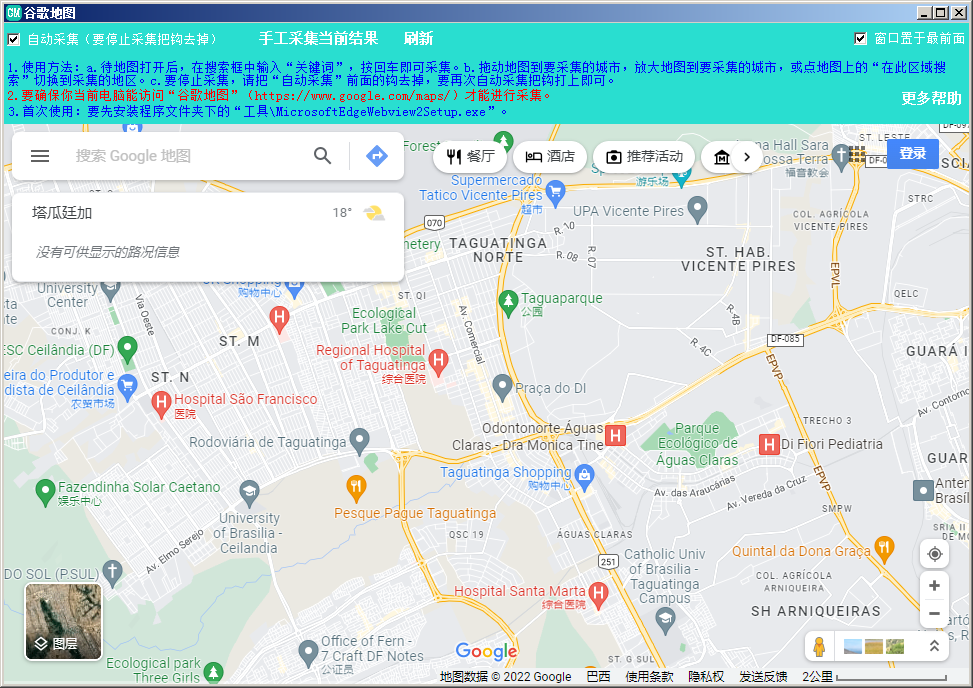Select the Street View pegman icon
The height and width of the screenshot is (688, 973).
[820, 646]
